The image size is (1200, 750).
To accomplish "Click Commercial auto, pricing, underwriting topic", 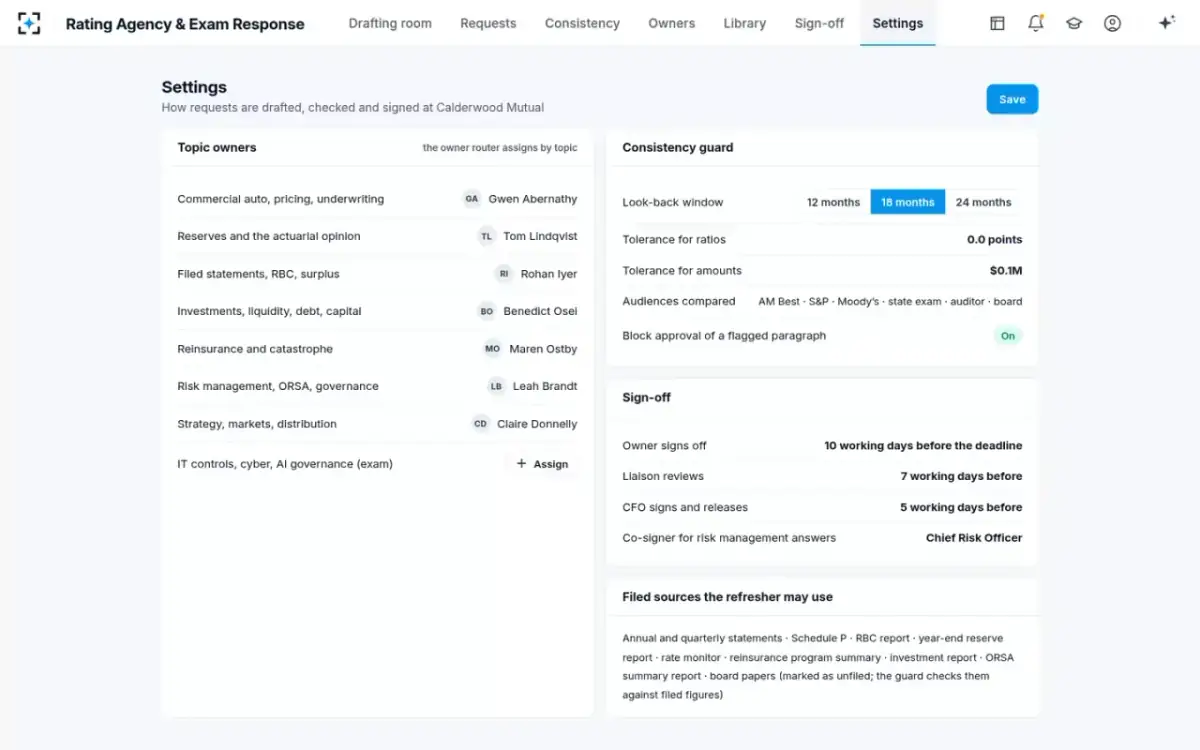I will (x=280, y=199).
